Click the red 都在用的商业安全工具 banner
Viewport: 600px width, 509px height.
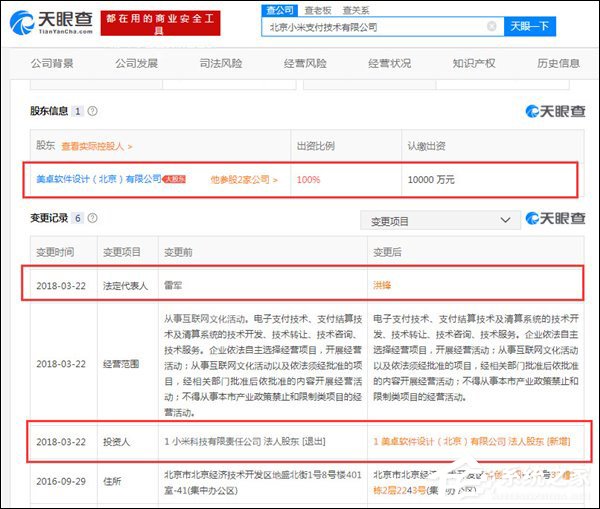tap(160, 23)
